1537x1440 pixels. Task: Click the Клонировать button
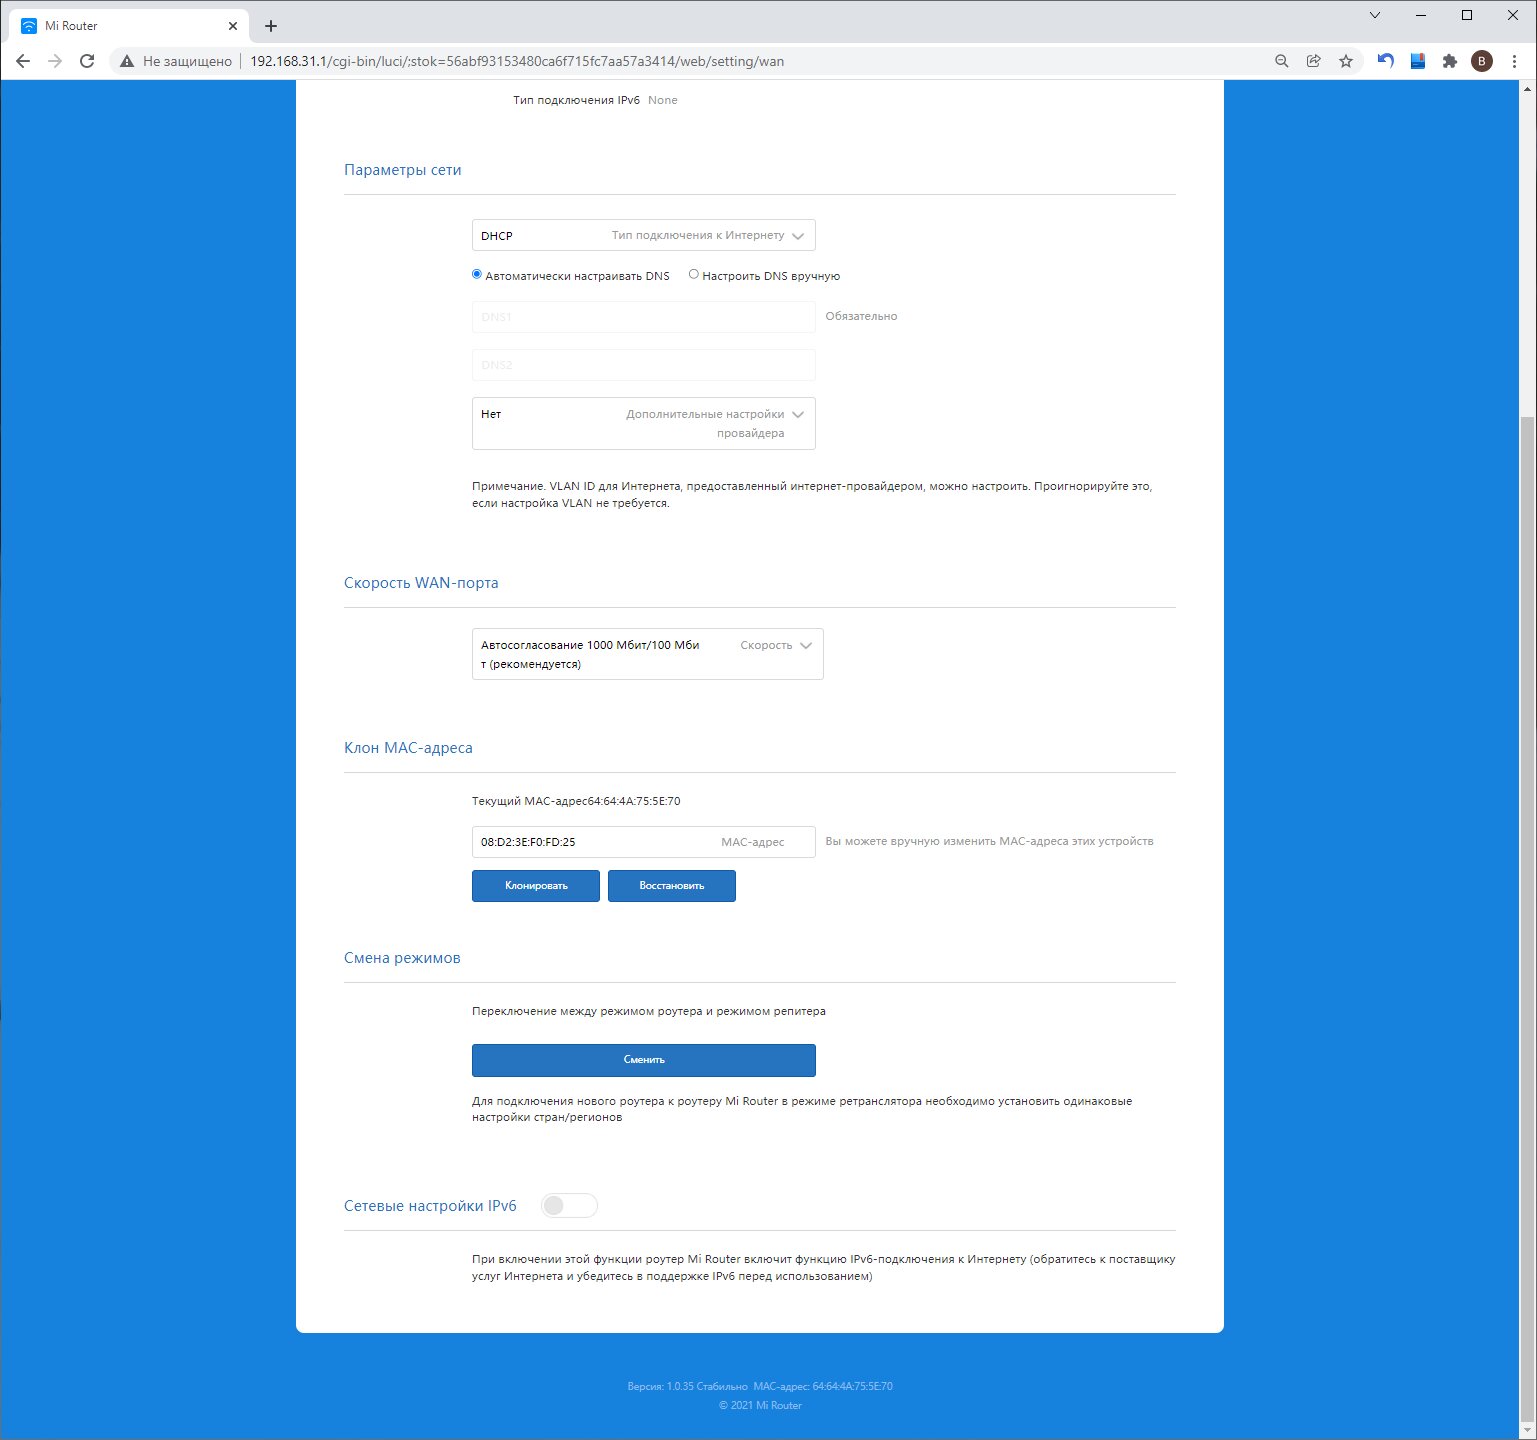point(536,886)
